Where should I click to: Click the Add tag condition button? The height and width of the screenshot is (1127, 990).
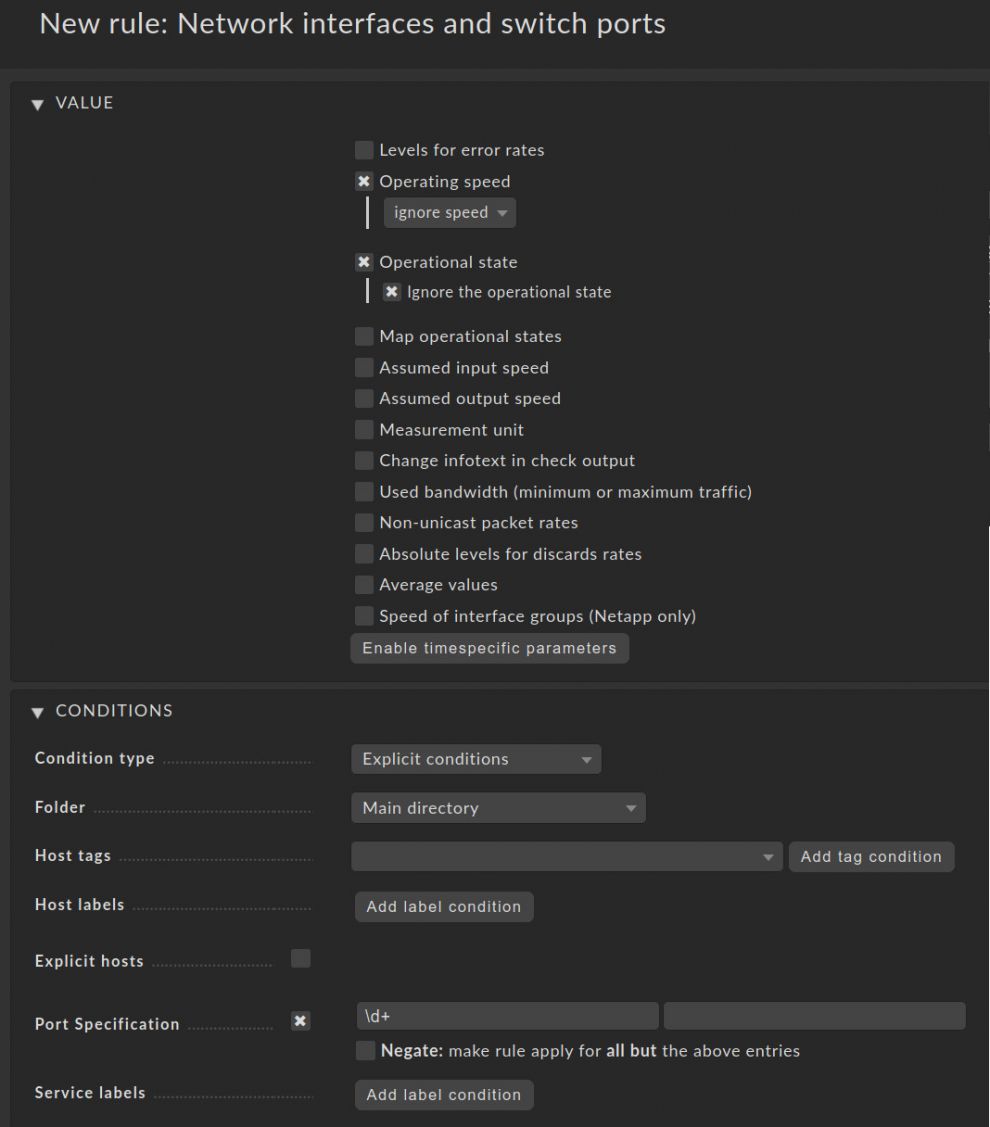tap(871, 857)
